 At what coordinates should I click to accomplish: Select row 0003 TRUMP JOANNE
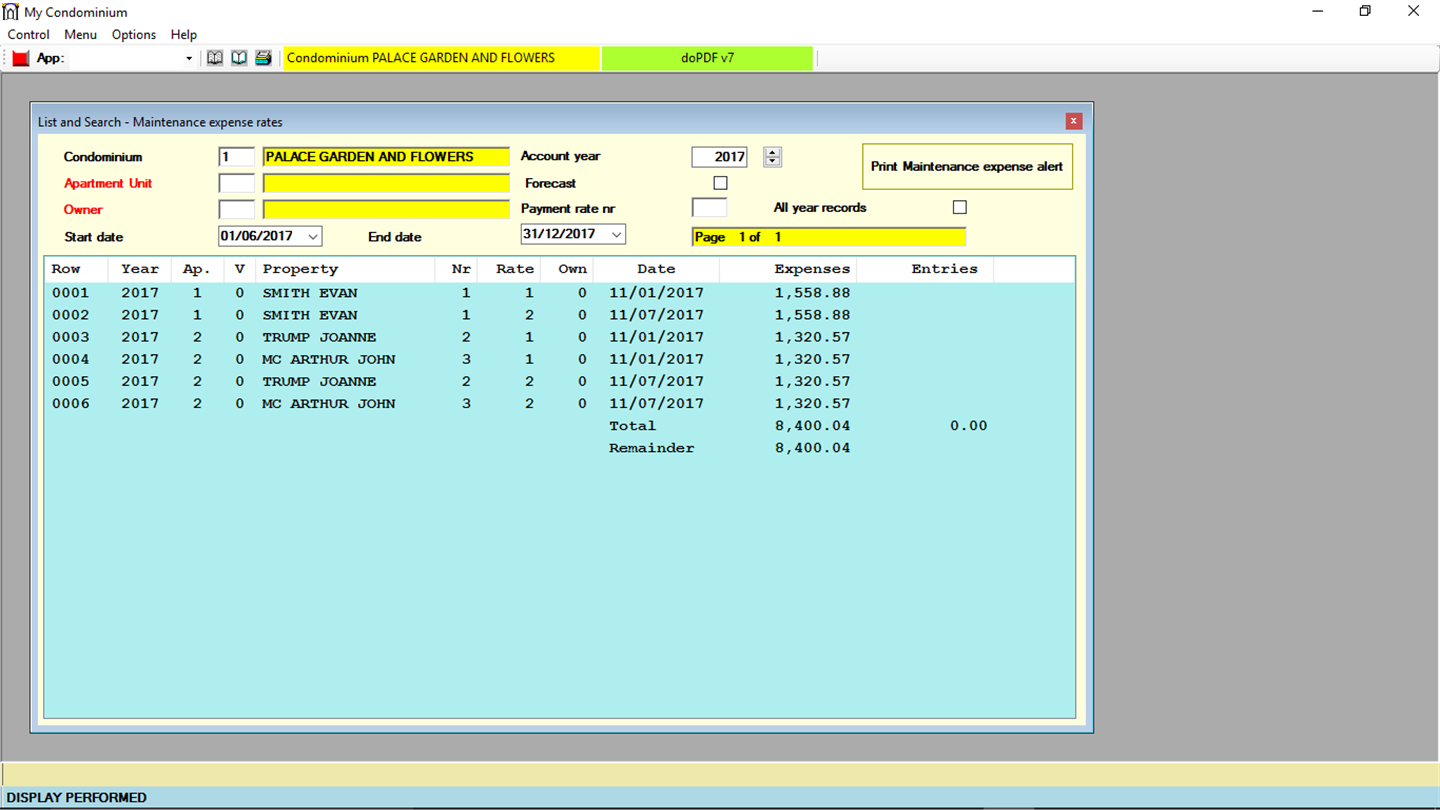[559, 337]
